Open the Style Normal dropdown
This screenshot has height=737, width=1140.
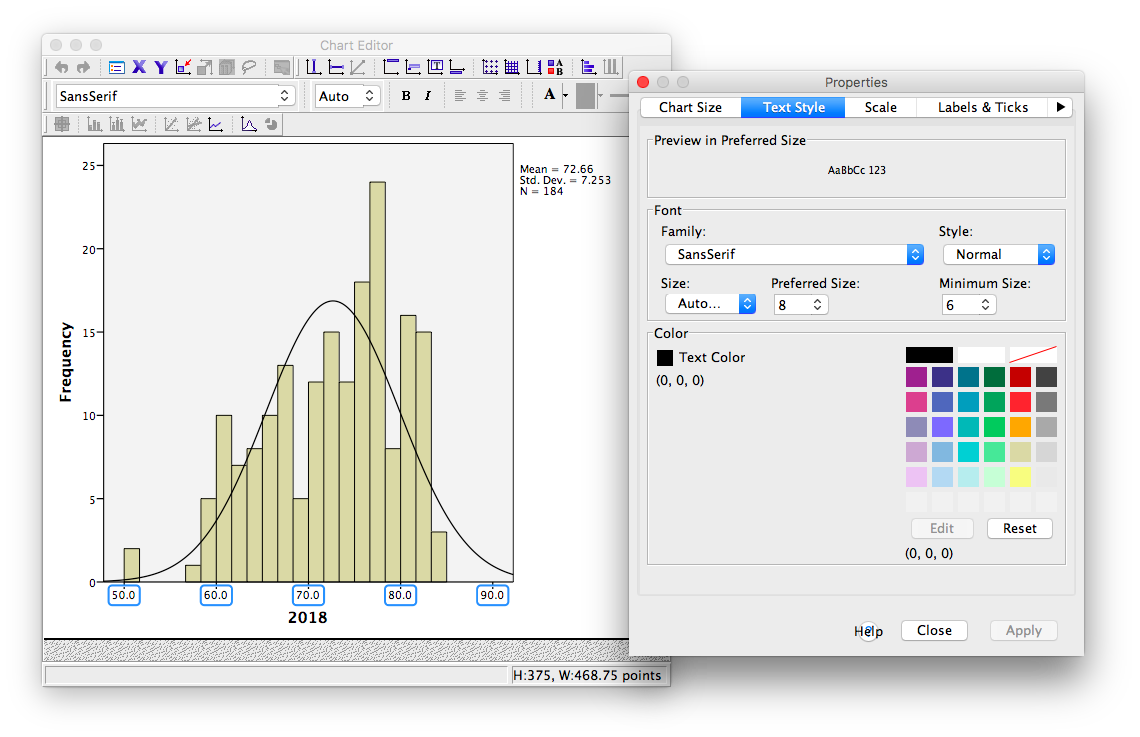point(998,254)
